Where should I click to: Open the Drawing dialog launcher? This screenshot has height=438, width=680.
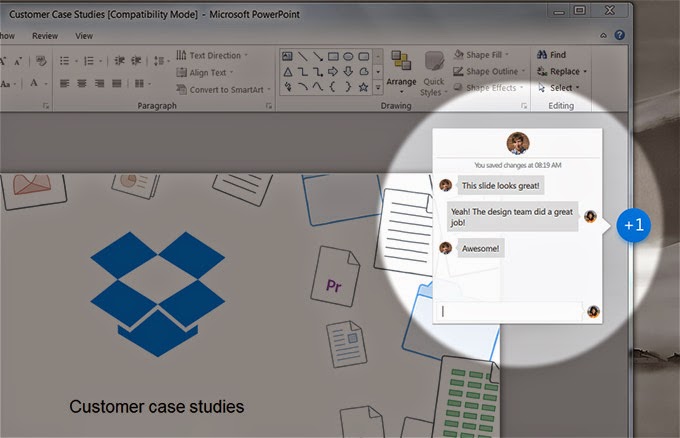coord(524,106)
